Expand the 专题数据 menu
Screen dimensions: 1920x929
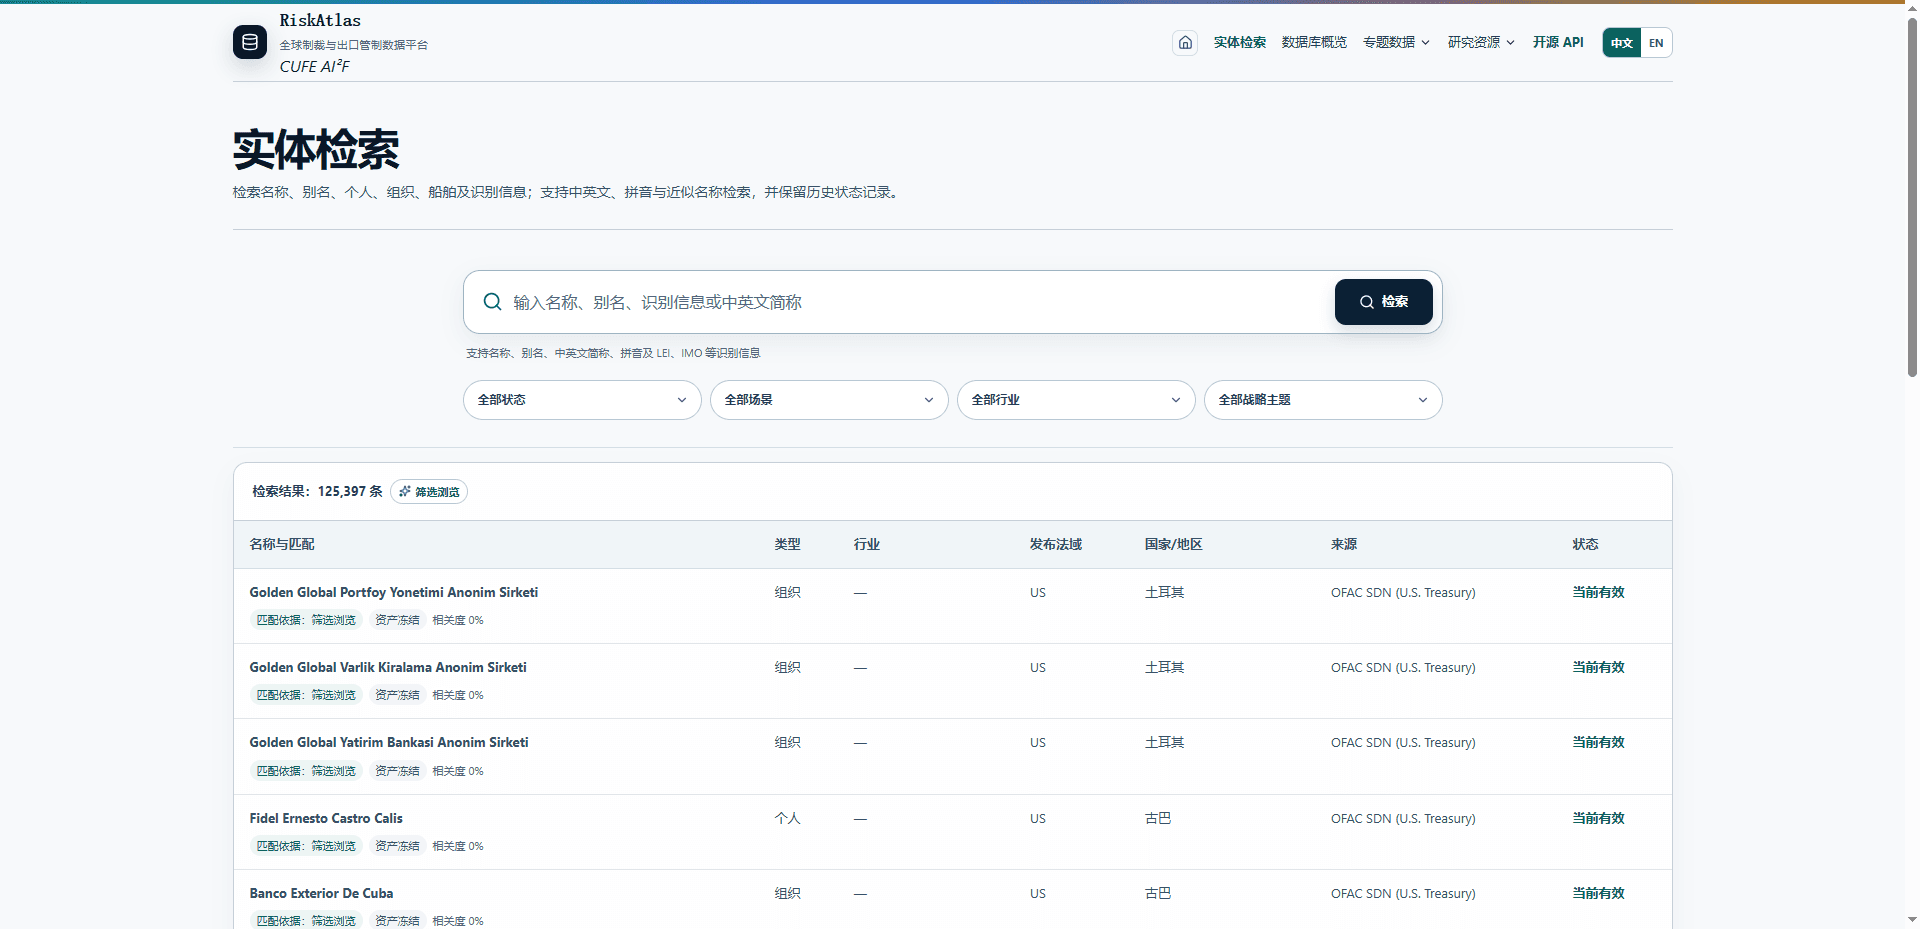(1396, 42)
